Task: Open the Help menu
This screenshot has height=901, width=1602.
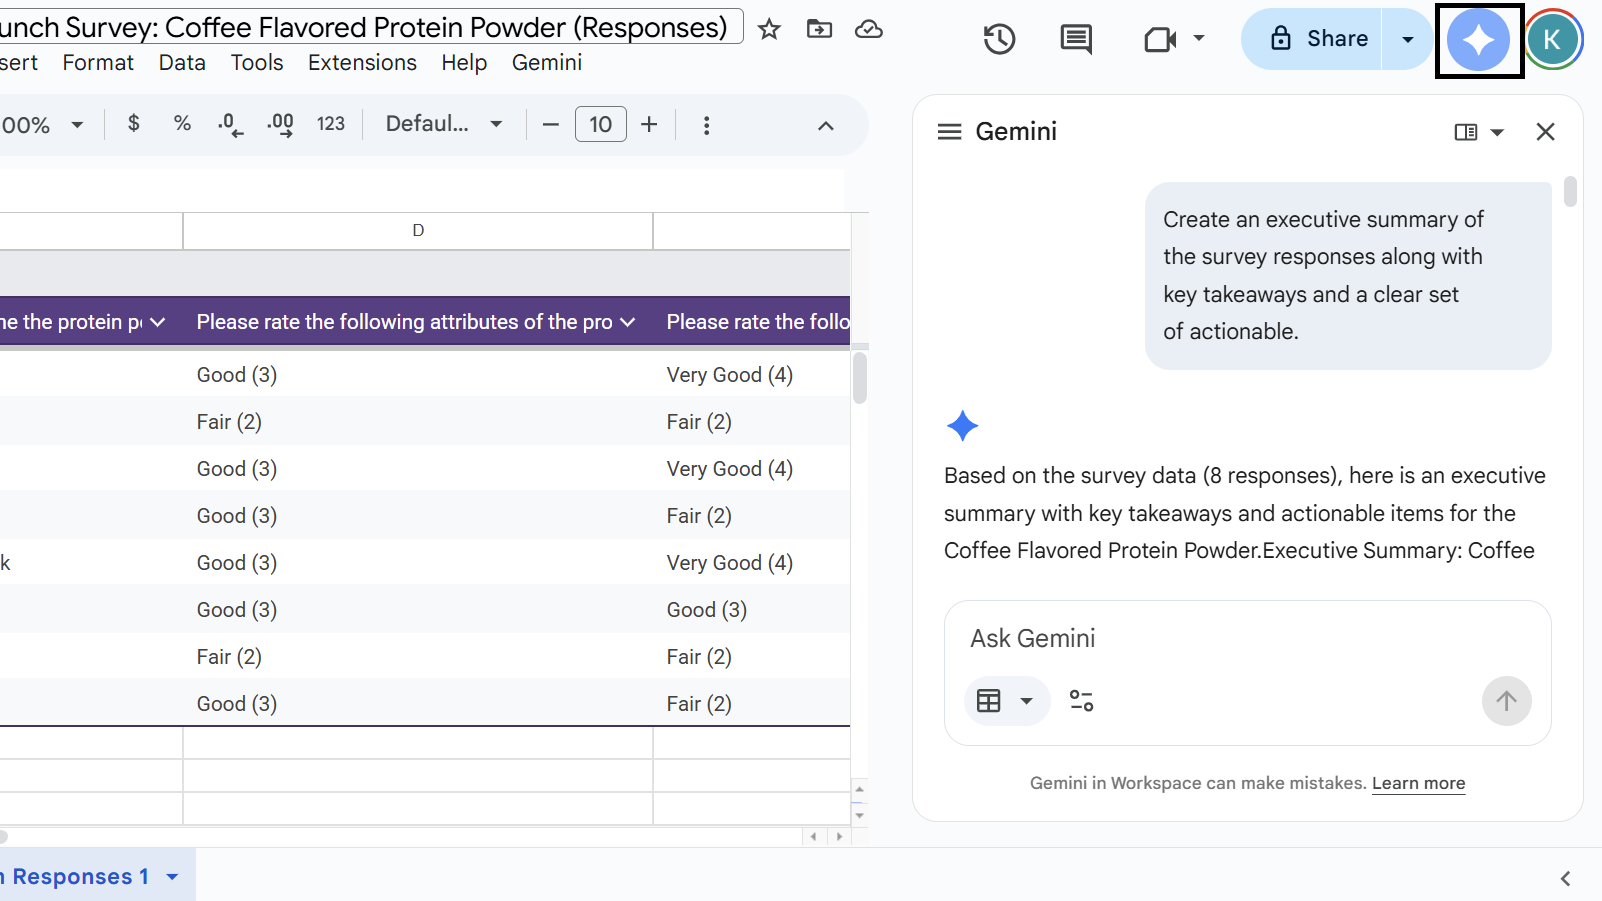Action: click(x=464, y=63)
